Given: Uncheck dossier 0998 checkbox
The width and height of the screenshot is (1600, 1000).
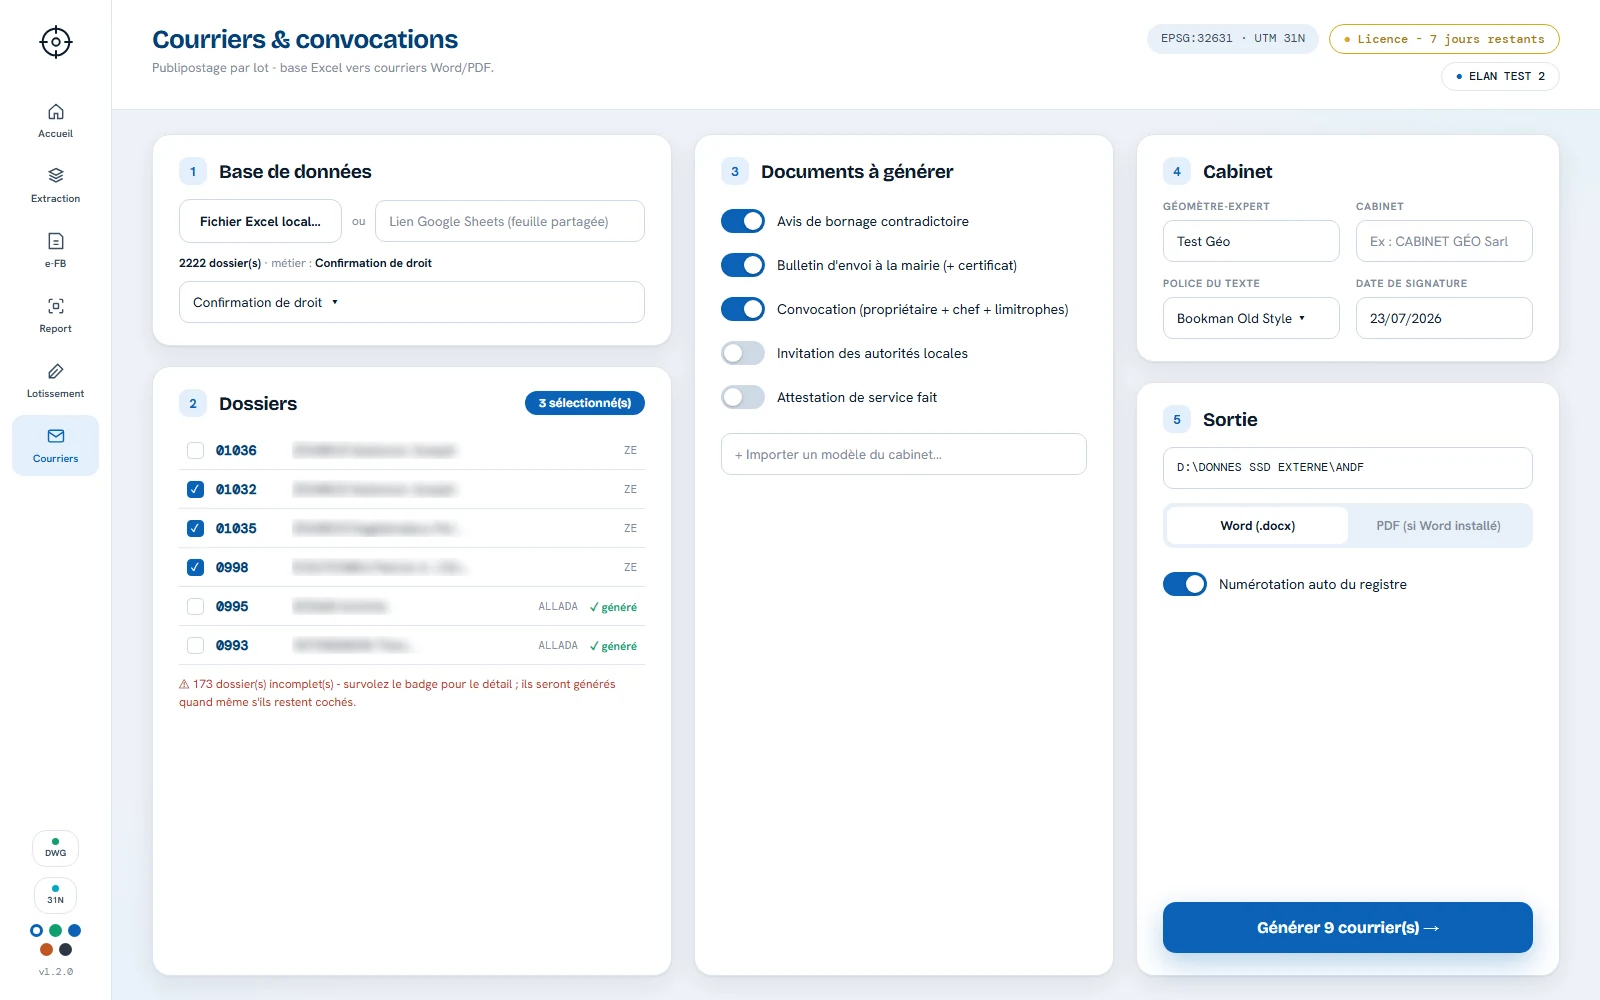Looking at the screenshot, I should (196, 568).
